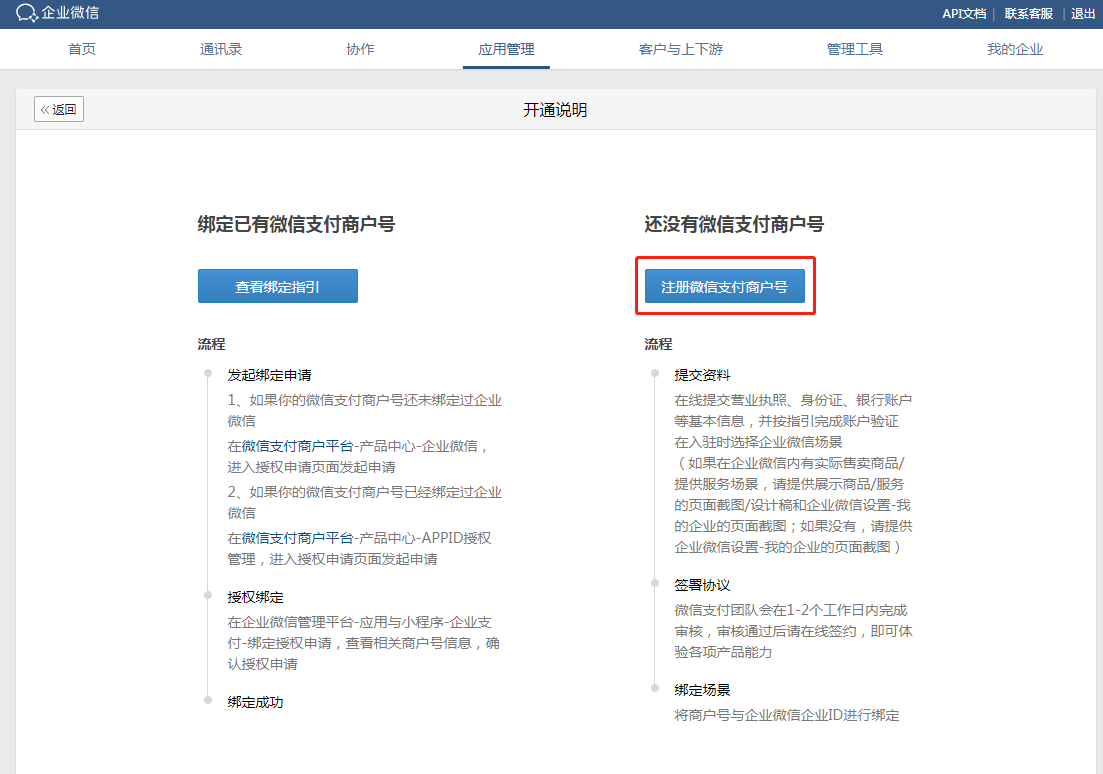This screenshot has height=774, width=1103.
Task: Click the 绑定已有微信支付商户号 heading
Action: click(296, 224)
